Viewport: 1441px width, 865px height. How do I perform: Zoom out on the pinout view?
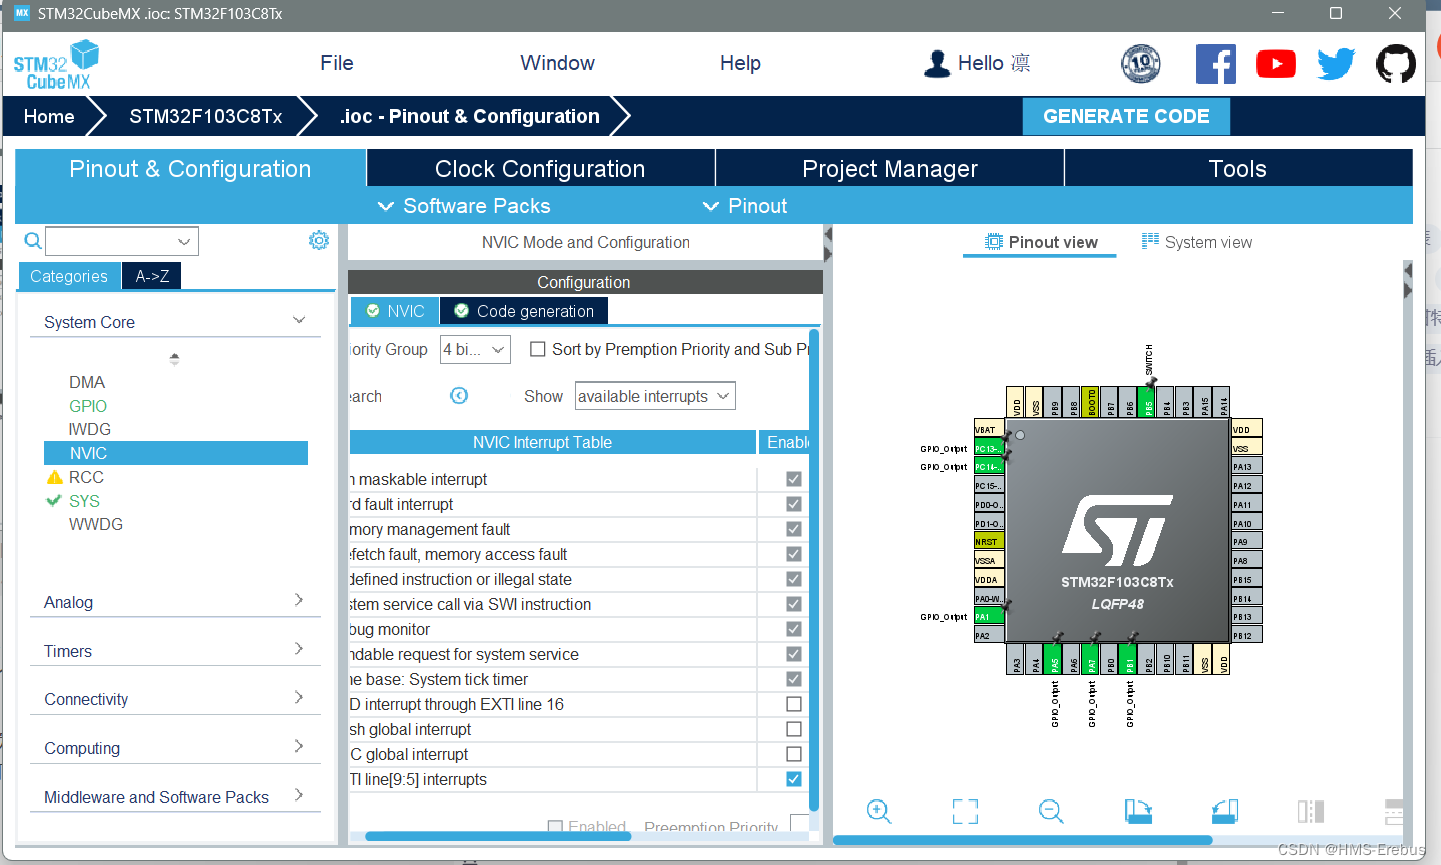click(x=1051, y=811)
